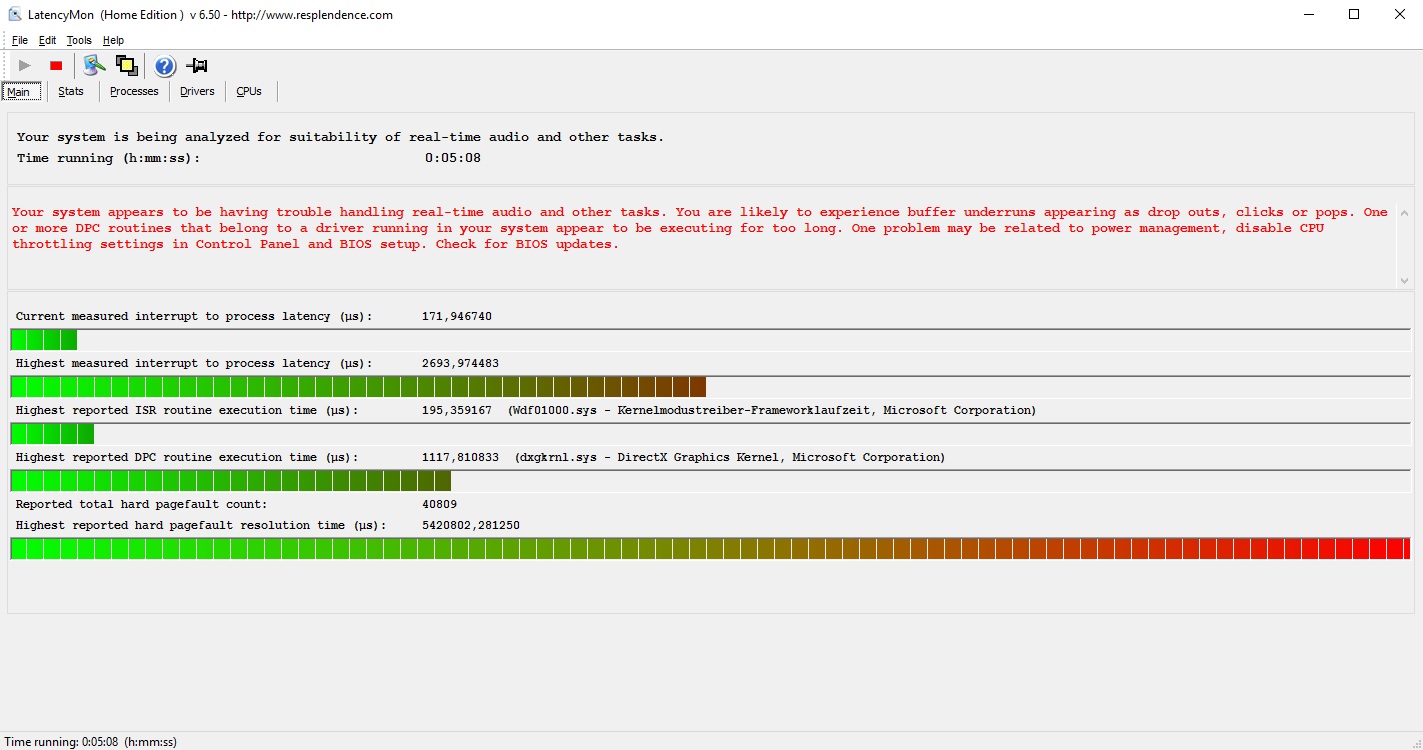Click the current interrupt latency bar

711,340
